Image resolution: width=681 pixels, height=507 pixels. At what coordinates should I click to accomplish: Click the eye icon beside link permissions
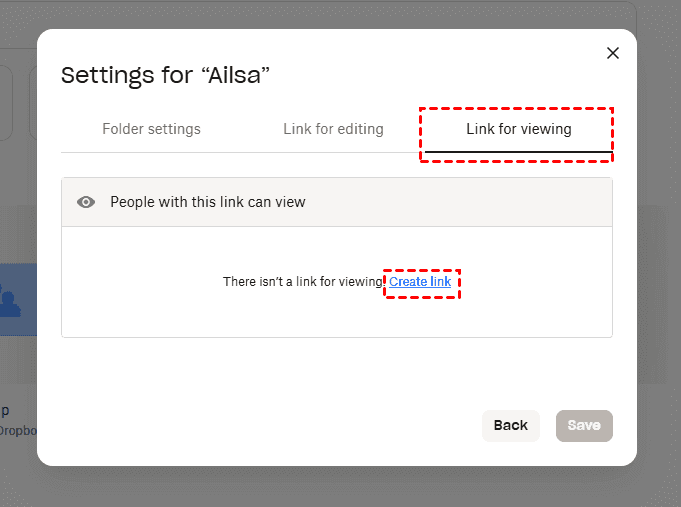(87, 202)
